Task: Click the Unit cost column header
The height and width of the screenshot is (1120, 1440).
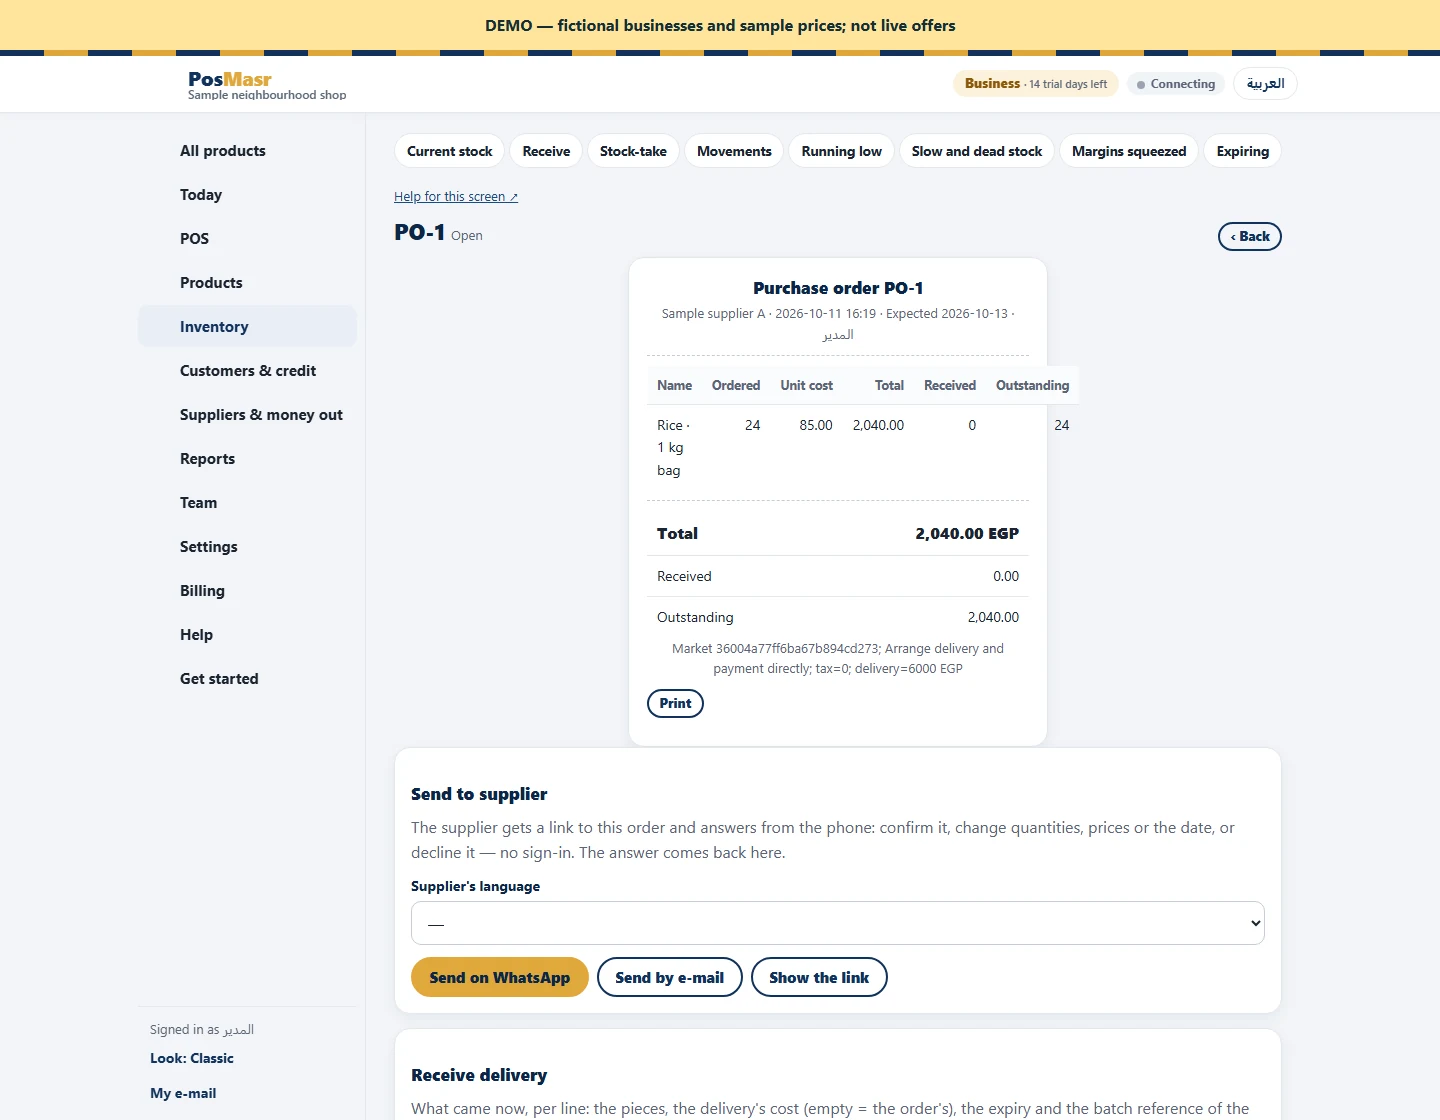Action: click(x=806, y=385)
